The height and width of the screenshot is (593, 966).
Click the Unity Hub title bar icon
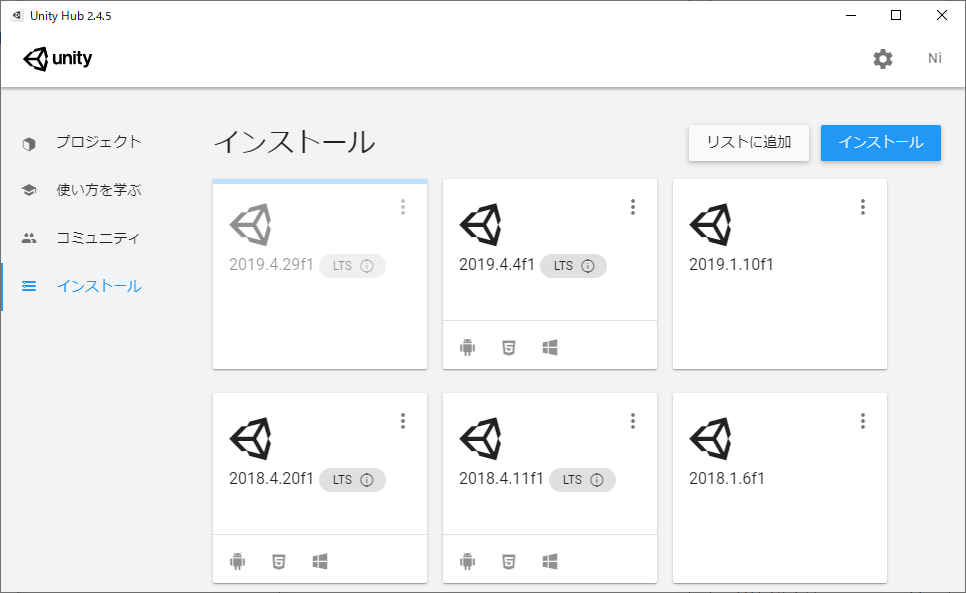(17, 15)
